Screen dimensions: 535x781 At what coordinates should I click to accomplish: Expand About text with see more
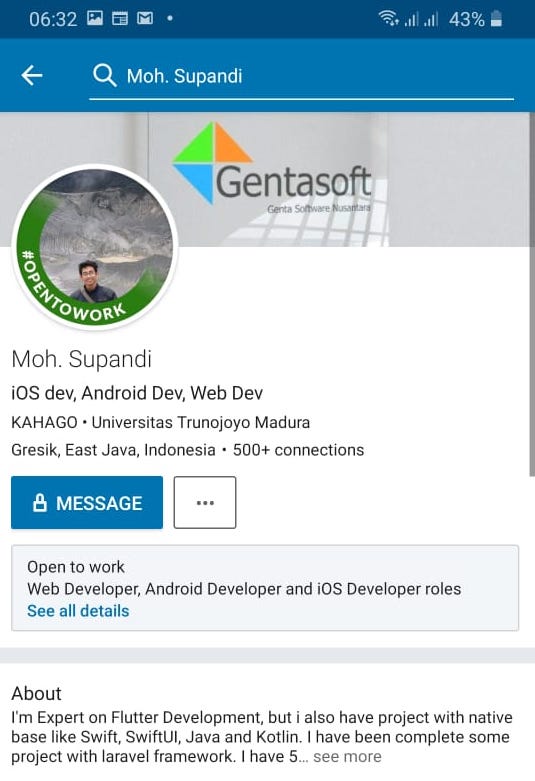347,757
